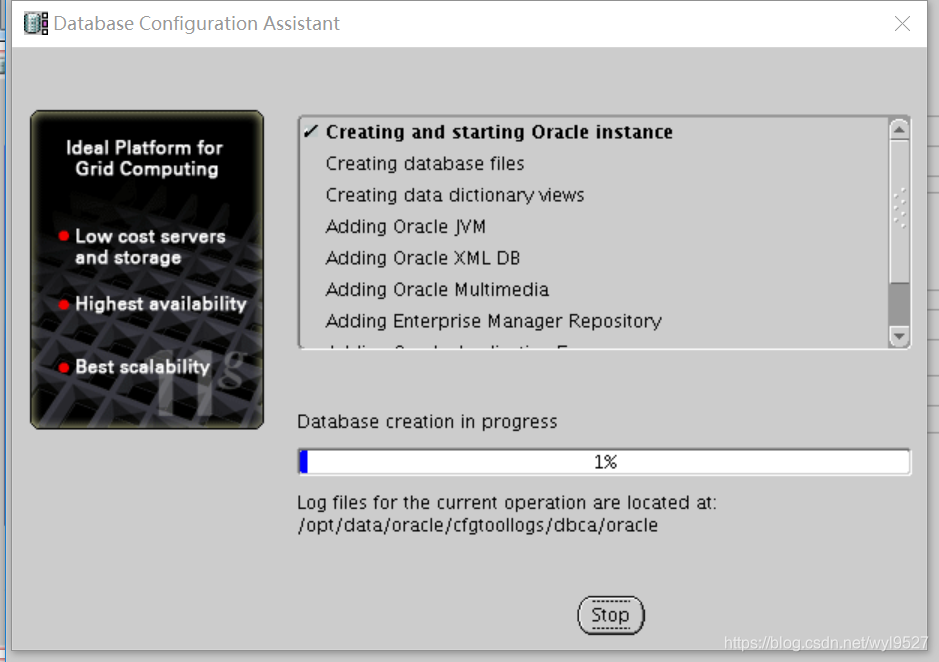The width and height of the screenshot is (939, 662).
Task: Click the 1% progress bar
Action: click(604, 461)
